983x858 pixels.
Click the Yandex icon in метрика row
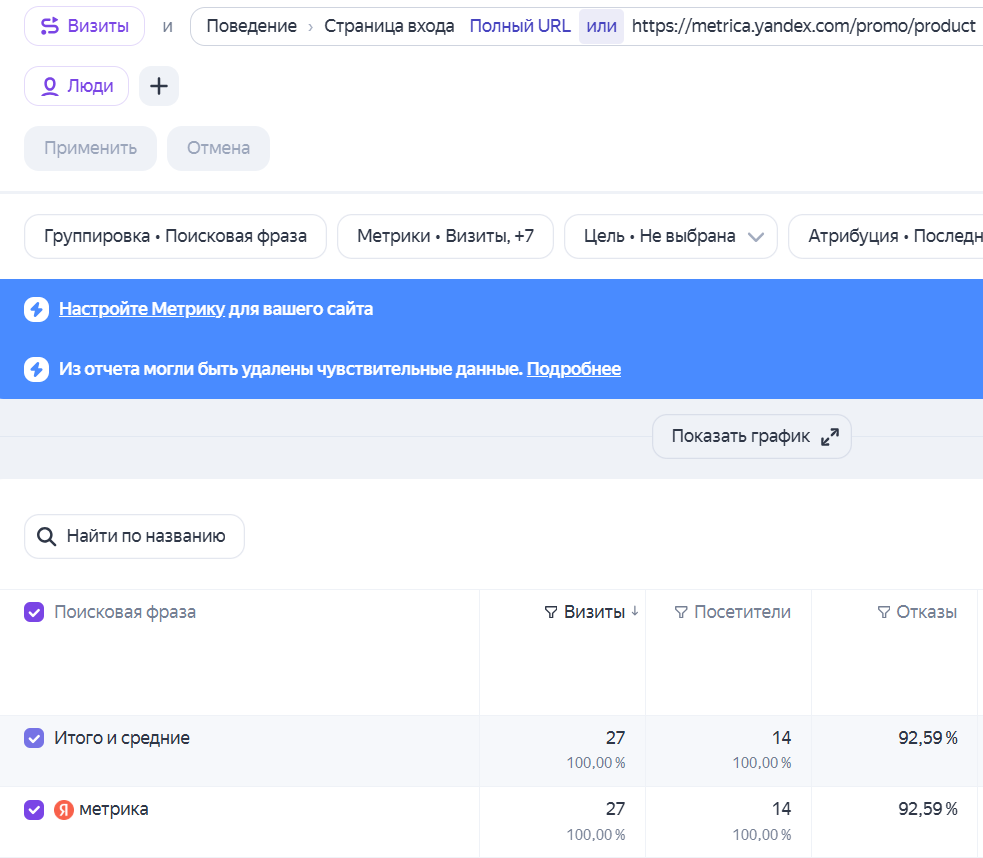tap(63, 810)
